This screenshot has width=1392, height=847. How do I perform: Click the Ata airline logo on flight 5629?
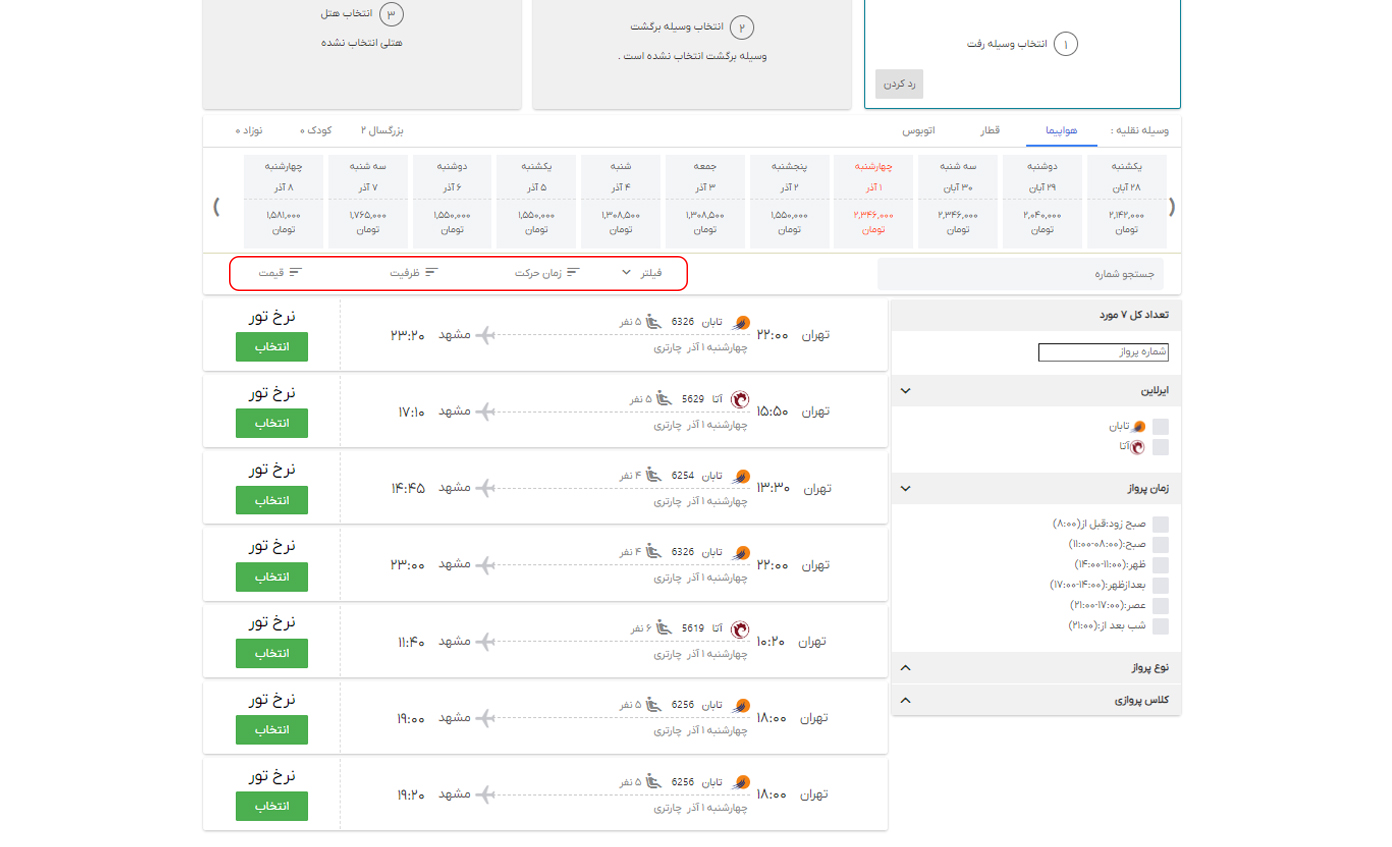point(741,399)
